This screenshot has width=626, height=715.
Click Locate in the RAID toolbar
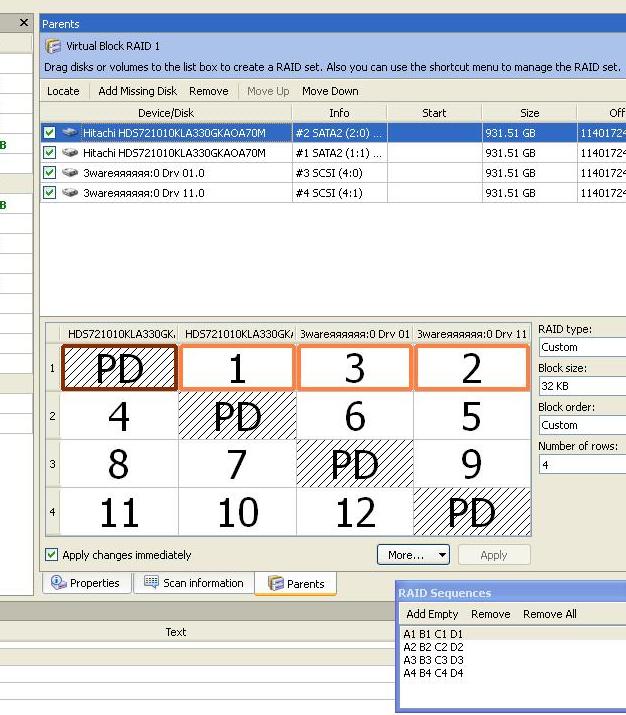(63, 91)
